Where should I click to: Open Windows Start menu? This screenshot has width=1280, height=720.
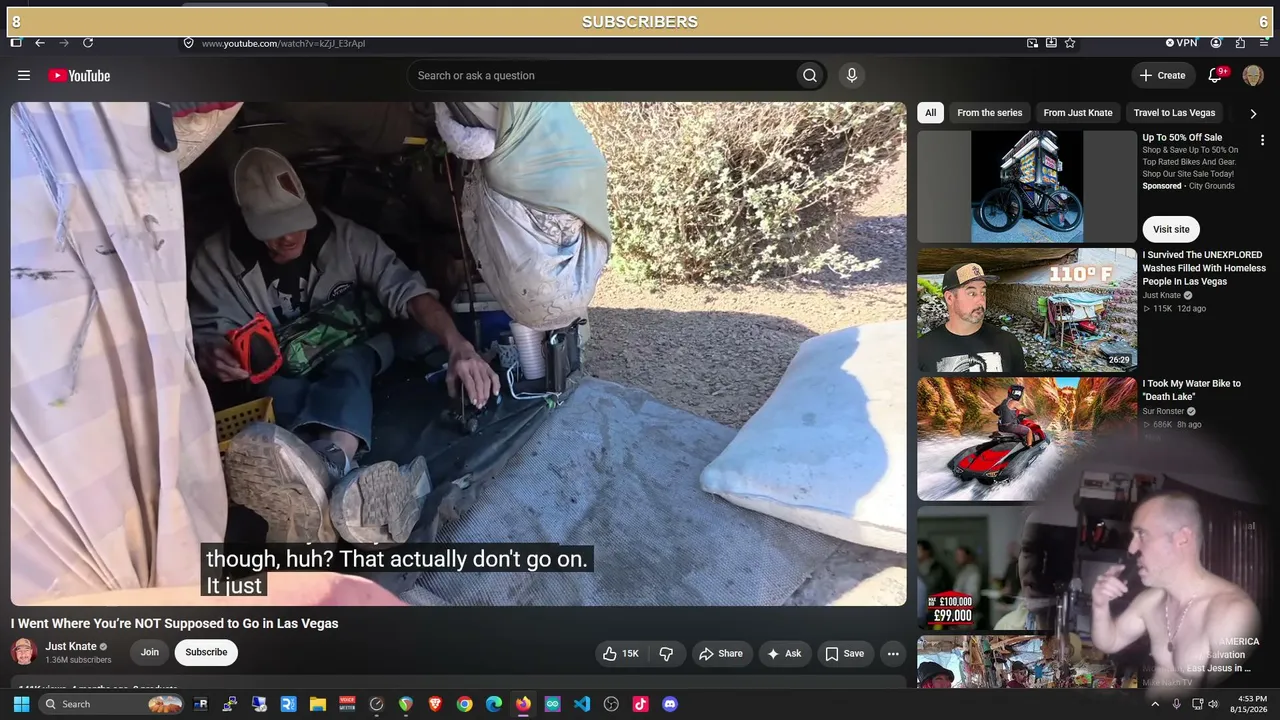21,704
